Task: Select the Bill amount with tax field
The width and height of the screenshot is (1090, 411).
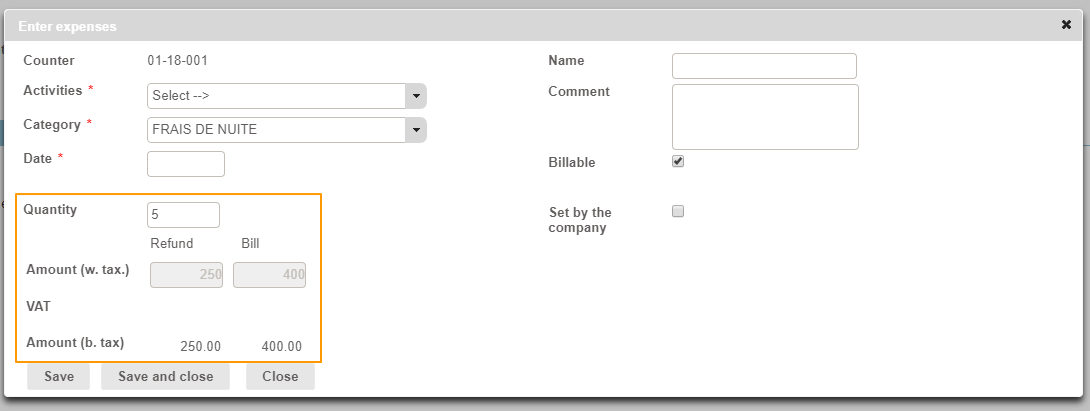Action: click(269, 274)
